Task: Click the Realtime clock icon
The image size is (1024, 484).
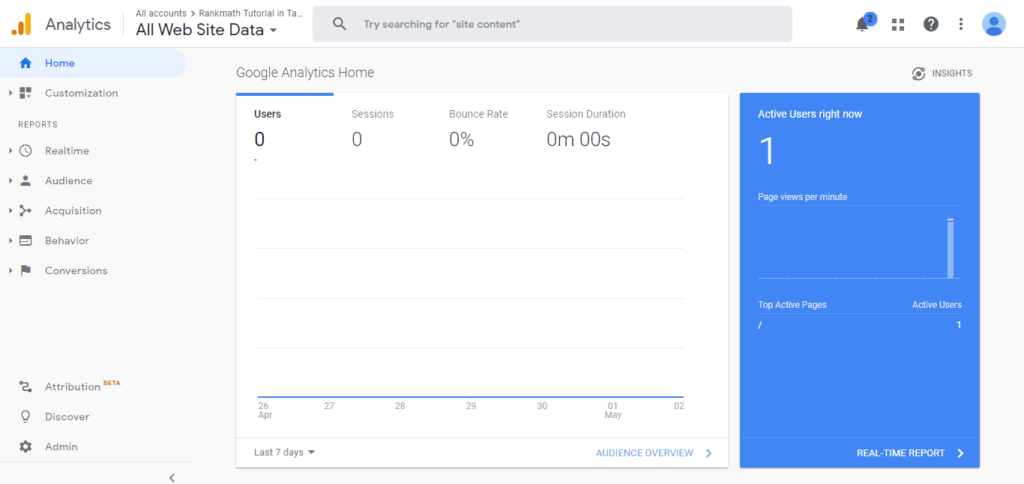Action: tap(25, 151)
